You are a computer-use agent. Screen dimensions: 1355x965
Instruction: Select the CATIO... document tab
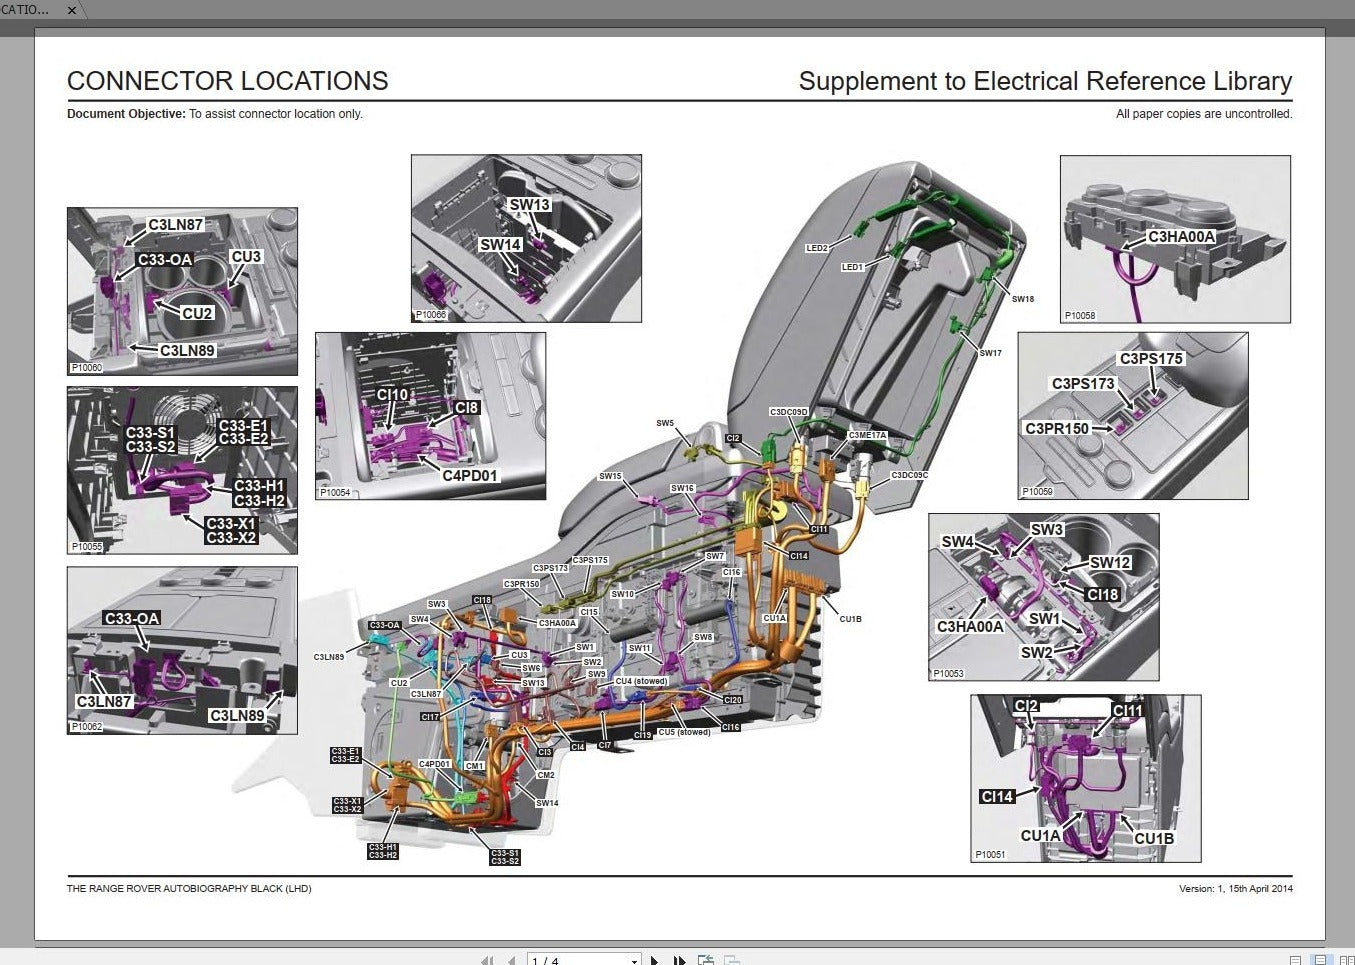point(26,9)
